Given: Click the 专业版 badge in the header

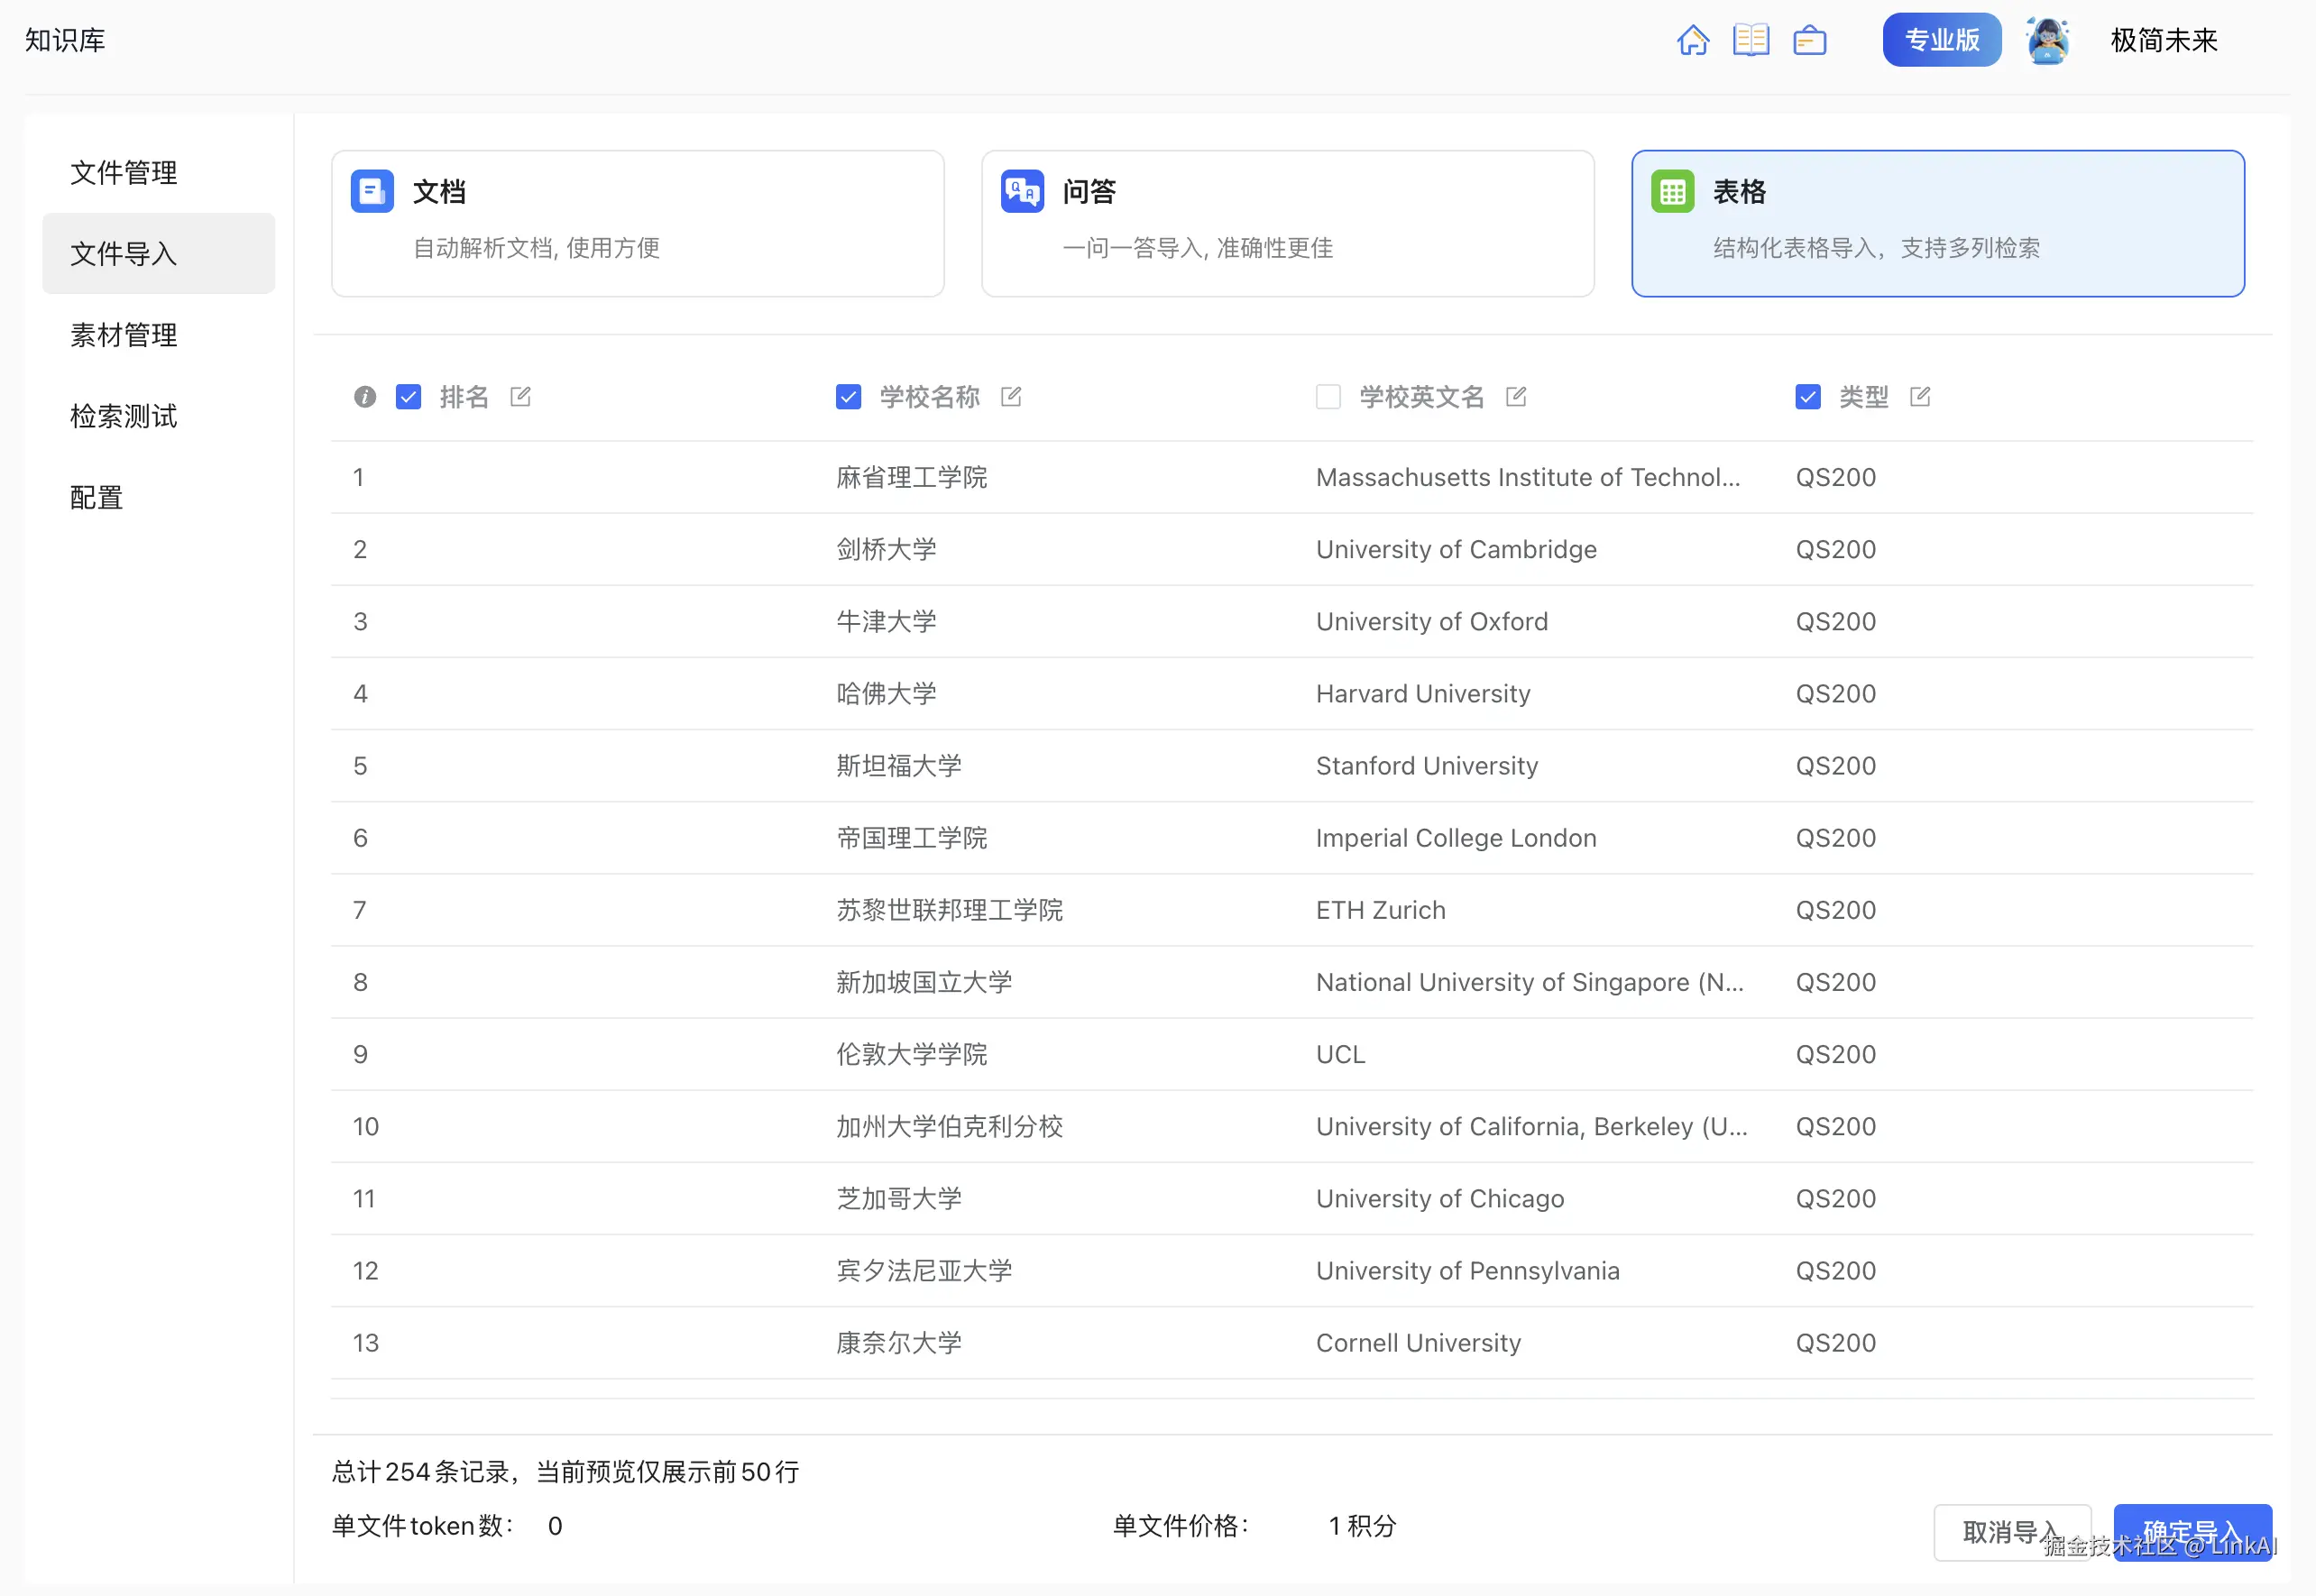Looking at the screenshot, I should click(1940, 39).
